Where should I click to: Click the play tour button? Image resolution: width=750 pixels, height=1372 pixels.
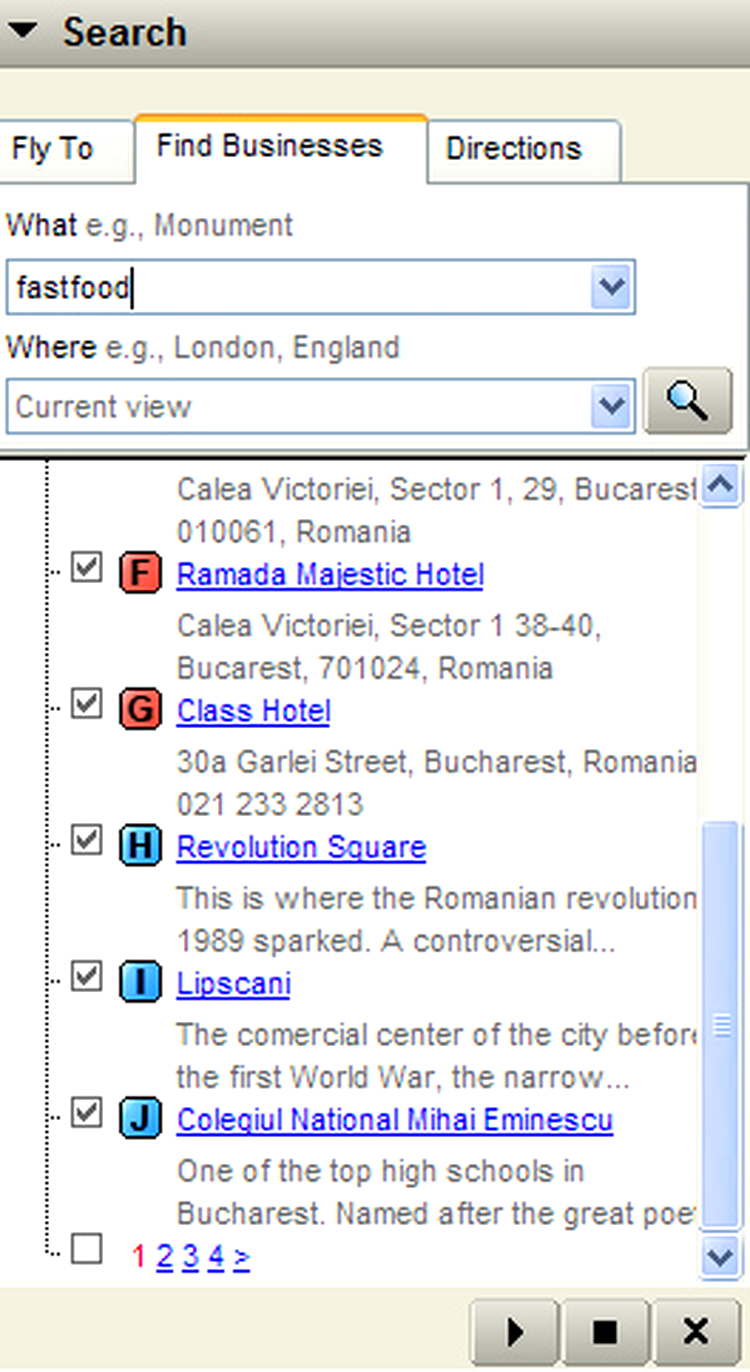tap(515, 1332)
